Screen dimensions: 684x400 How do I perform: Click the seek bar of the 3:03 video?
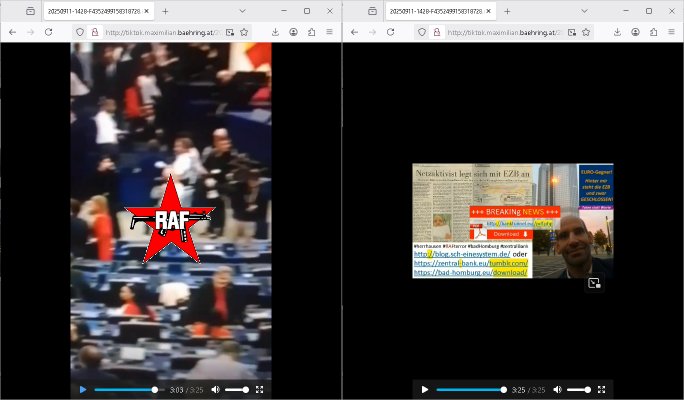125,389
